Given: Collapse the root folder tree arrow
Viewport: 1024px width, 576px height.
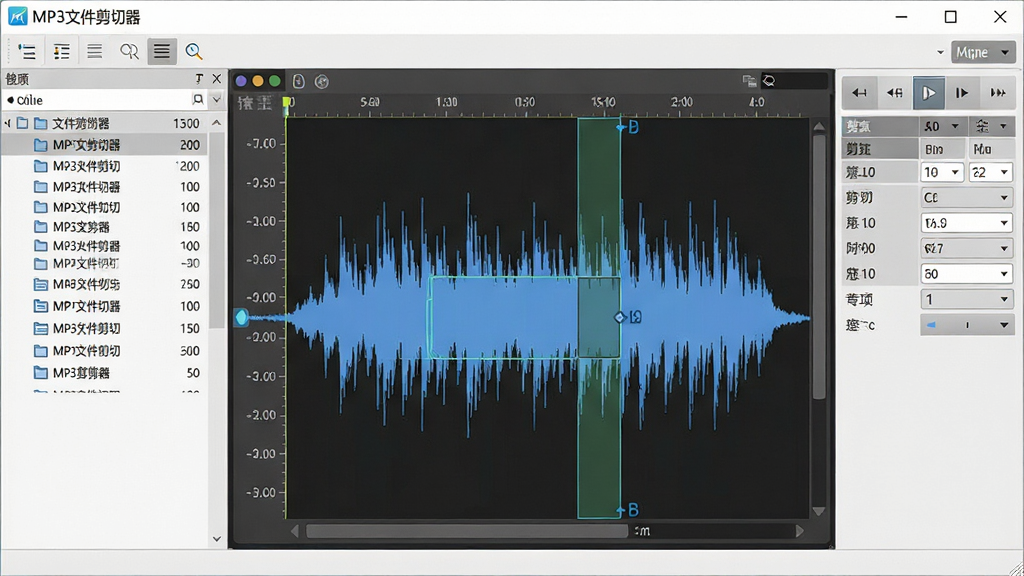Looking at the screenshot, I should click(x=8, y=123).
